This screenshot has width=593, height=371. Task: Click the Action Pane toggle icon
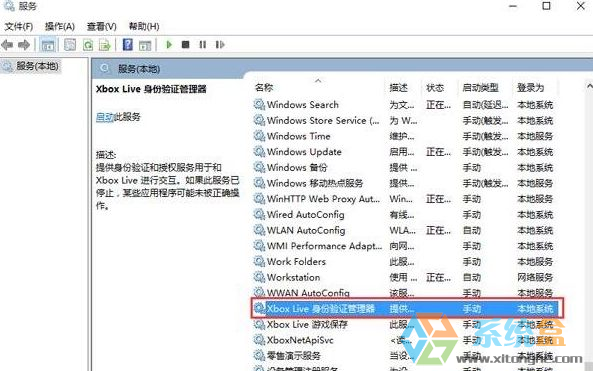[x=145, y=45]
